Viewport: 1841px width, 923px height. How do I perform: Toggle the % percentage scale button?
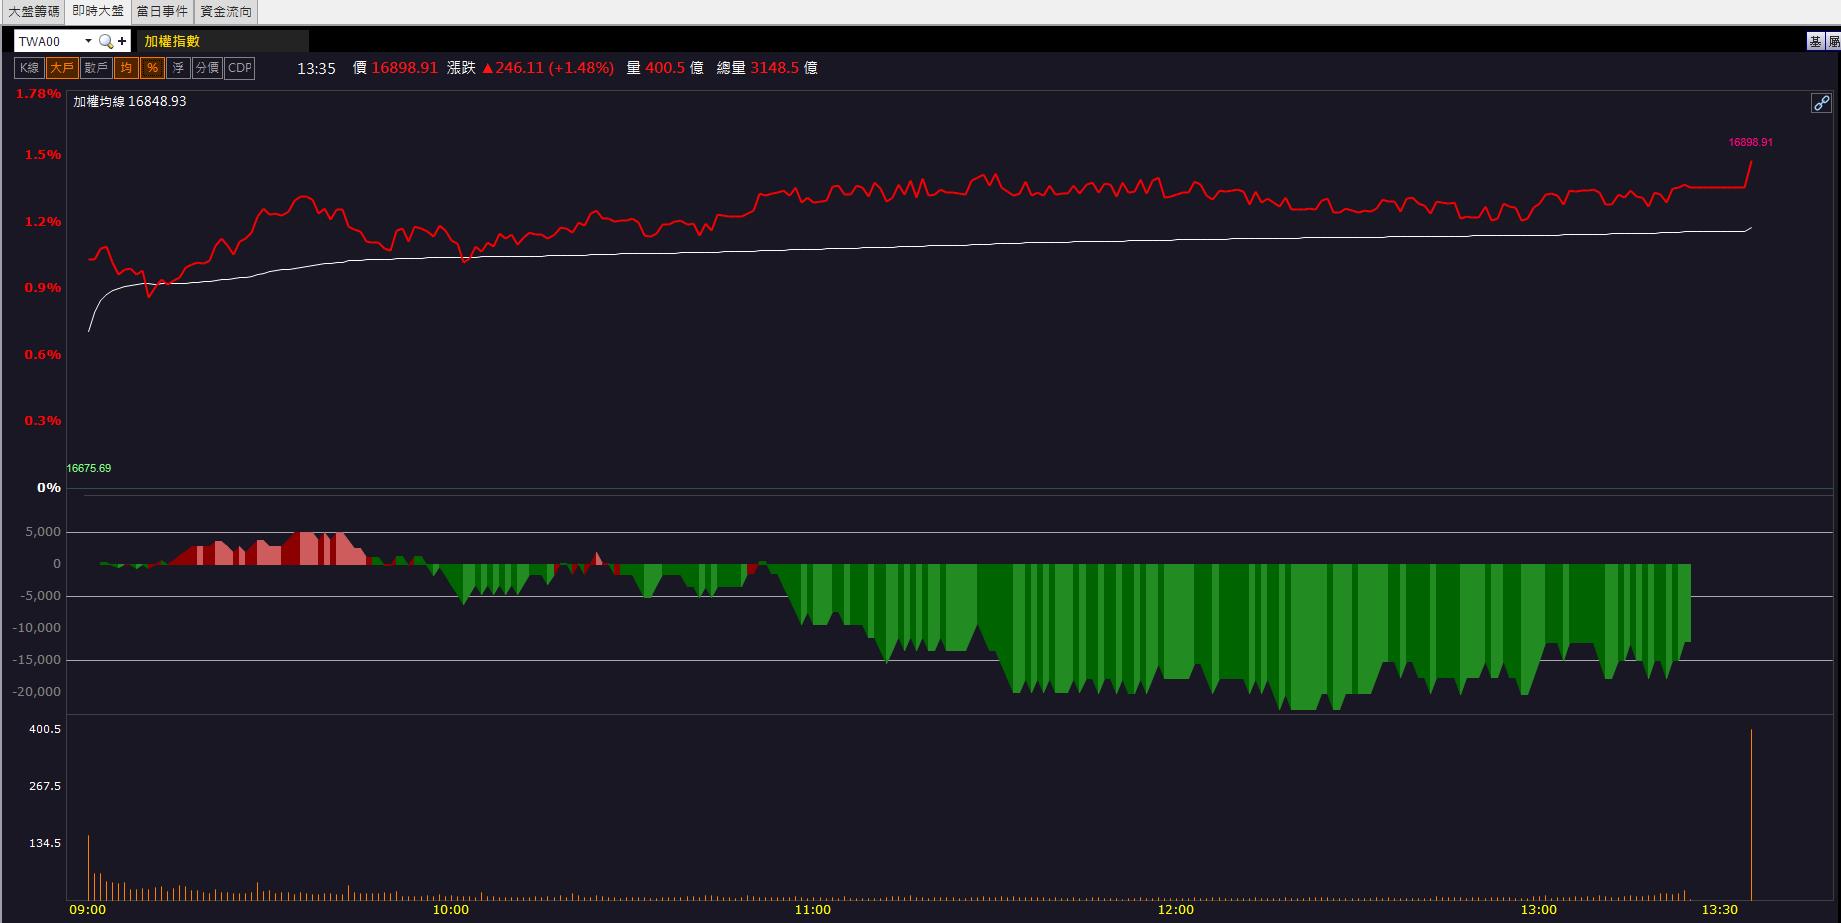tap(152, 68)
